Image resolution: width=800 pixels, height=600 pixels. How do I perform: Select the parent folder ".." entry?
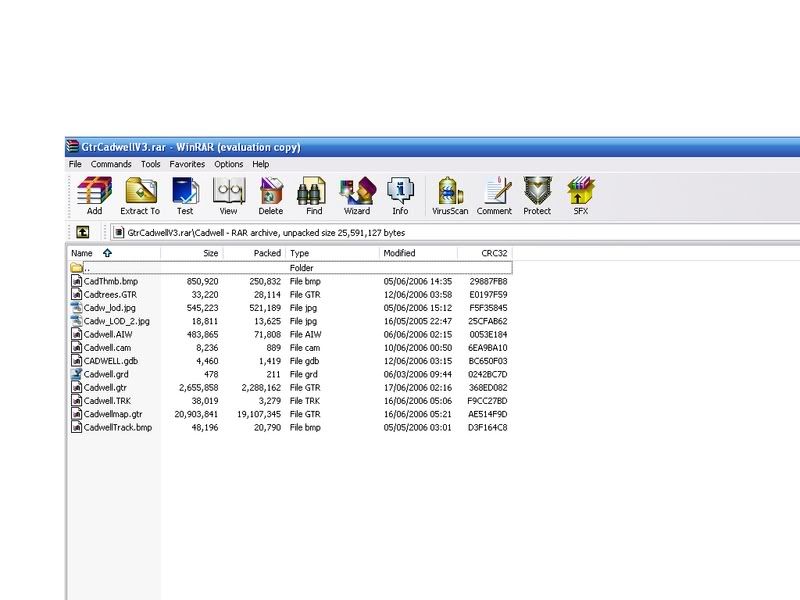click(x=87, y=268)
